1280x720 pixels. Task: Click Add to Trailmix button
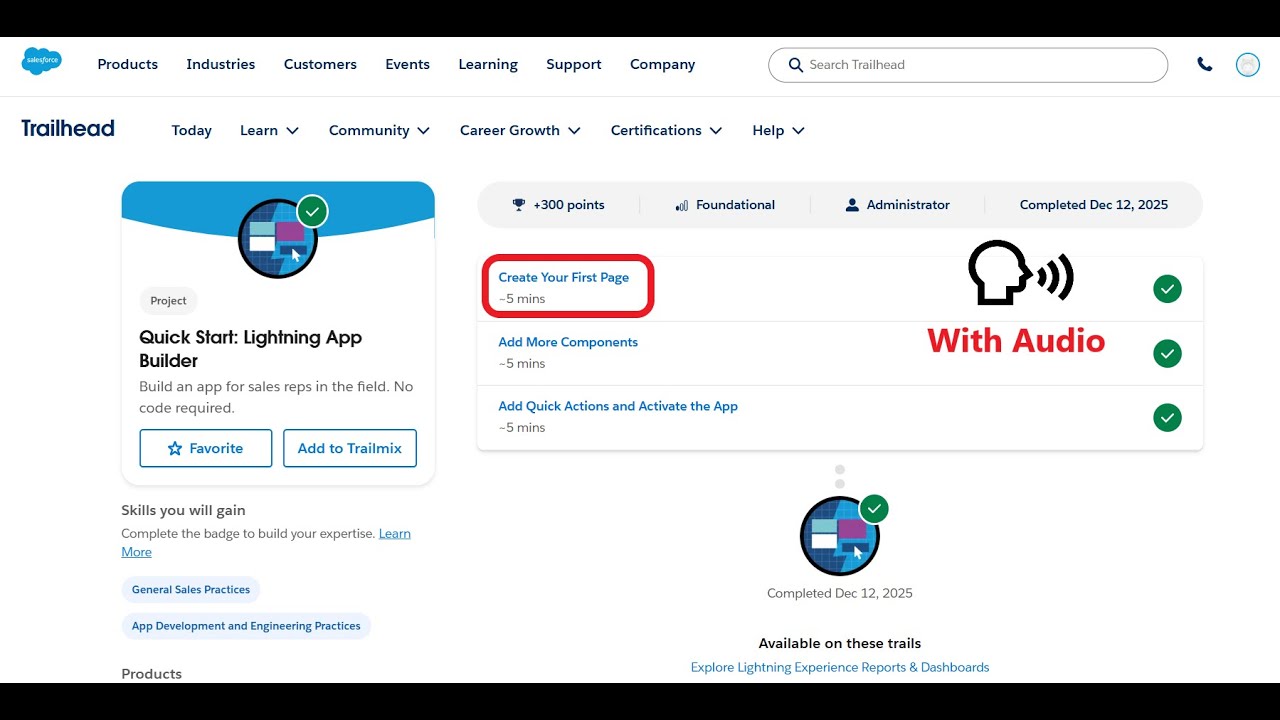click(350, 448)
